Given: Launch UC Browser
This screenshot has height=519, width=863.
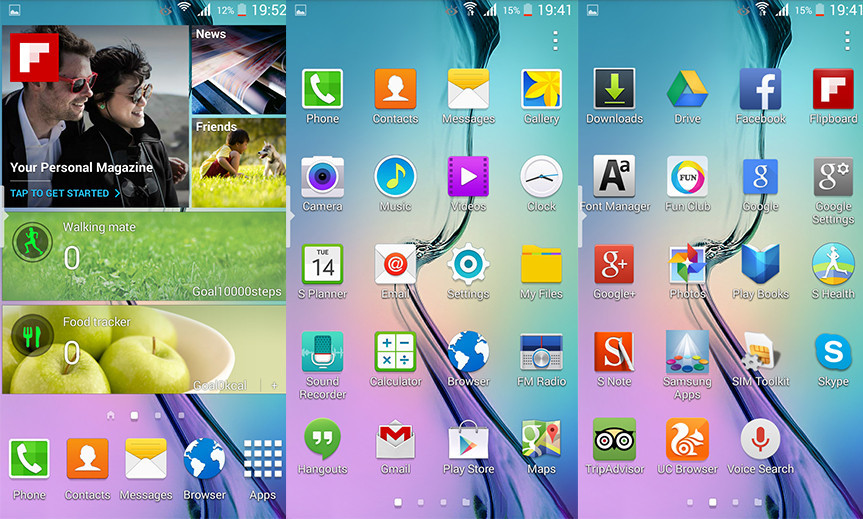Looking at the screenshot, I should 687,440.
